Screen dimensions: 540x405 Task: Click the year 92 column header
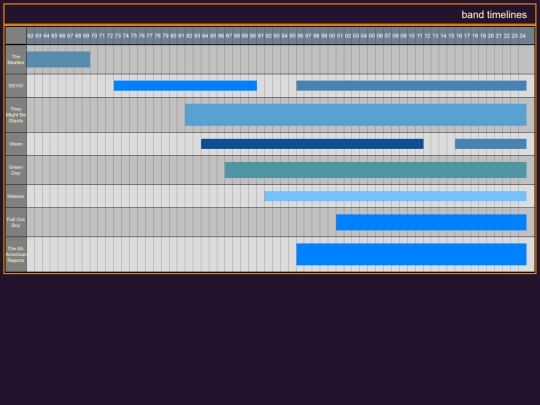[x=268, y=36]
